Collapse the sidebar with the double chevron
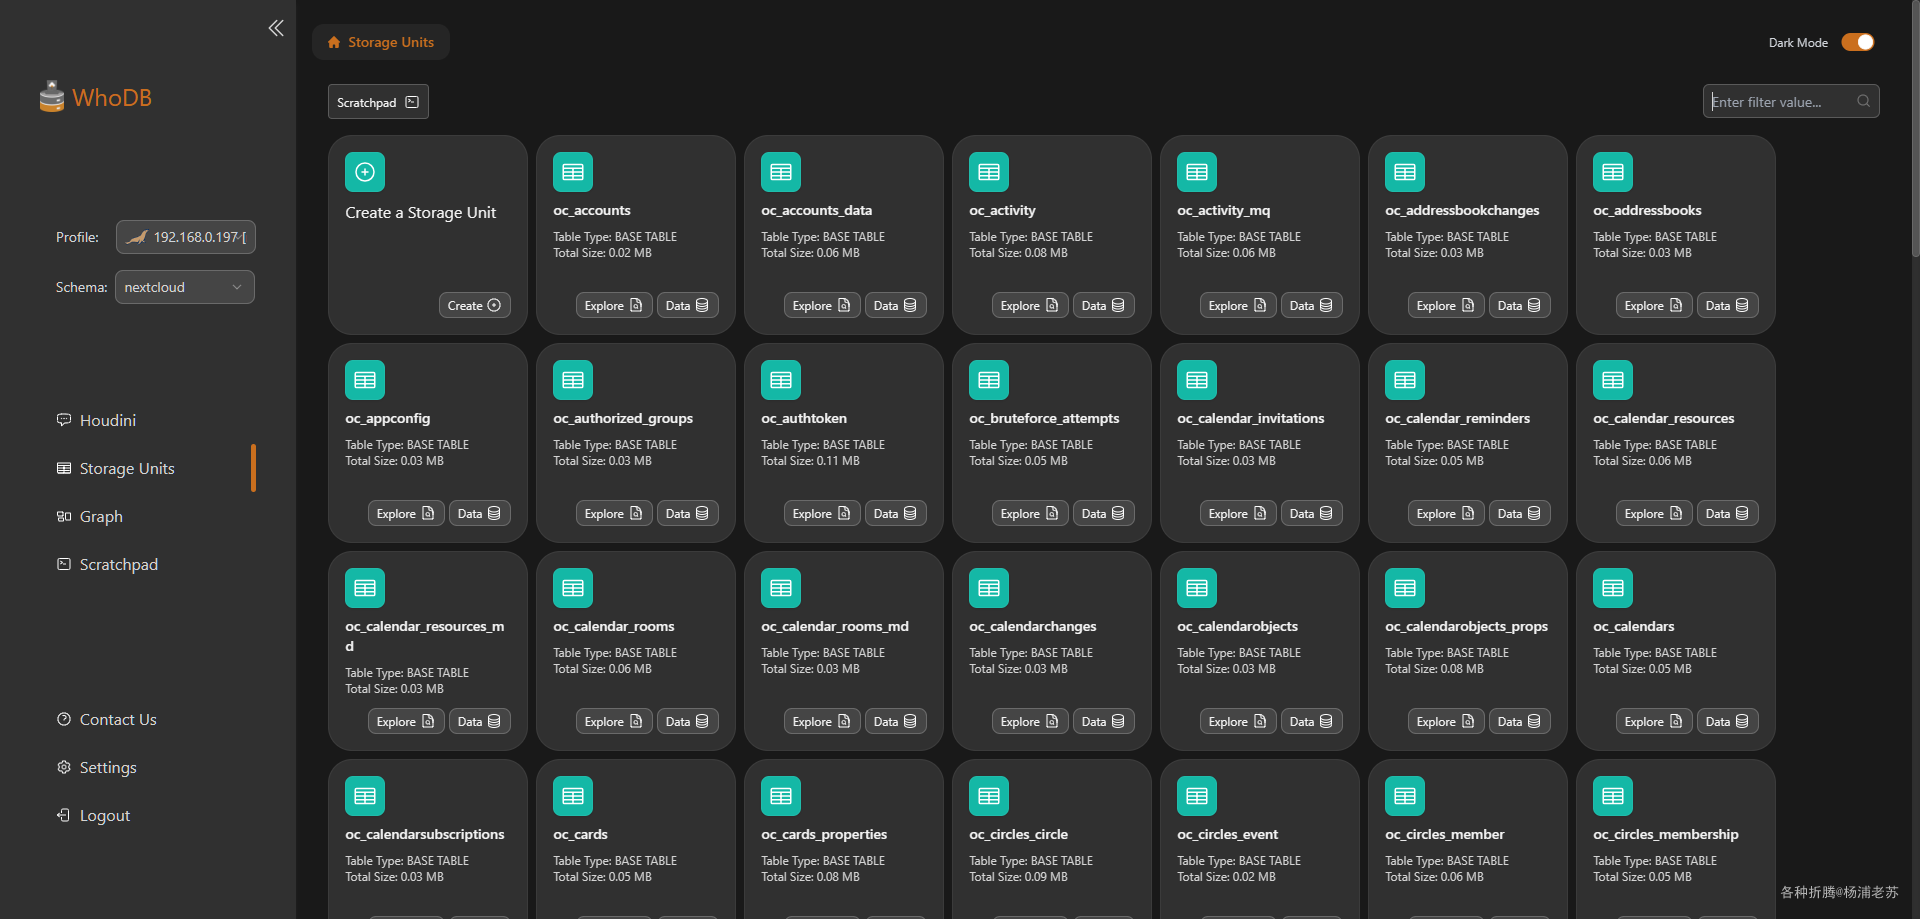 click(276, 28)
